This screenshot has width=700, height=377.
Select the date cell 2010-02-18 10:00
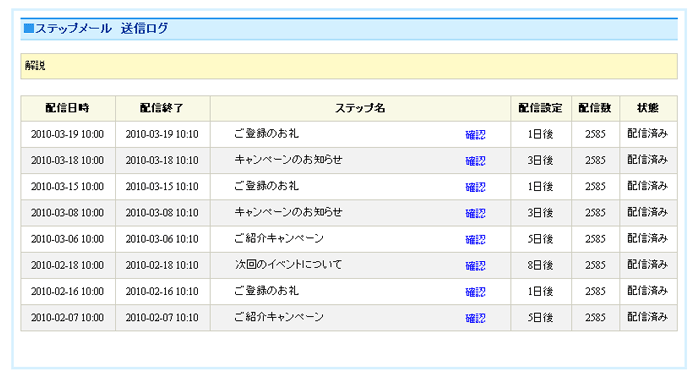pyautogui.click(x=67, y=265)
